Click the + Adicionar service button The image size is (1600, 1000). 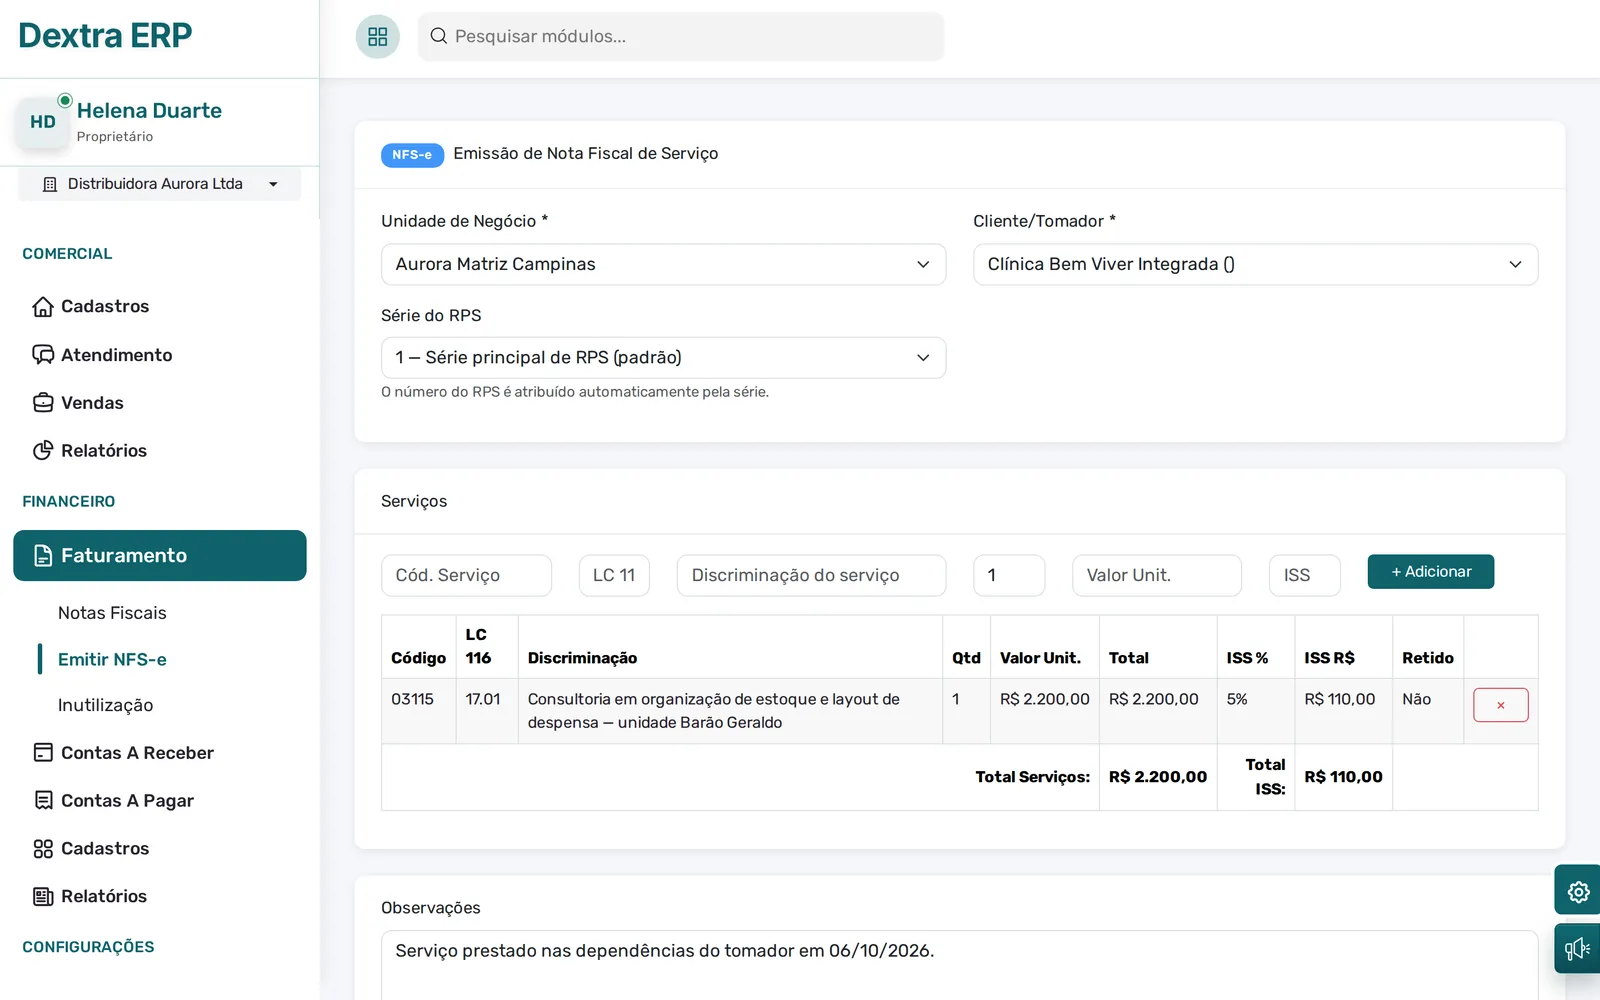(1431, 572)
